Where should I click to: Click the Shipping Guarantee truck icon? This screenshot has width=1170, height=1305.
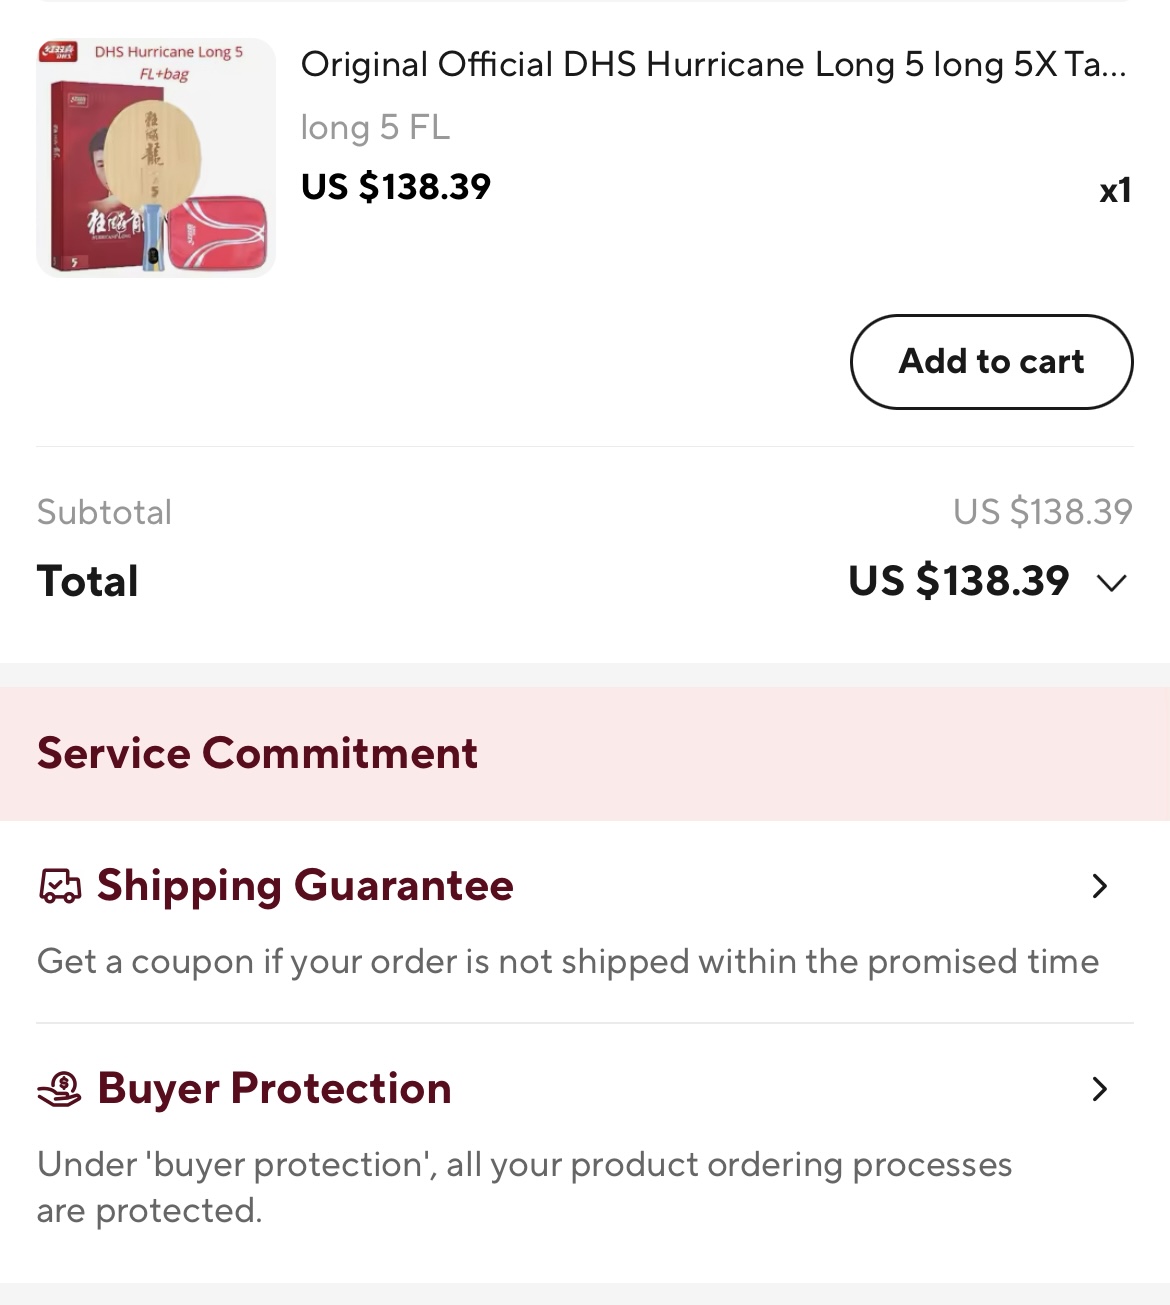coord(60,886)
